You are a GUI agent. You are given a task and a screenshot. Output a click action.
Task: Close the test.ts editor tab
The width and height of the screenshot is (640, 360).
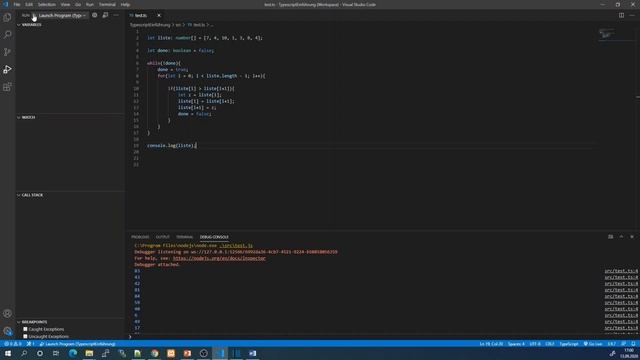159,16
